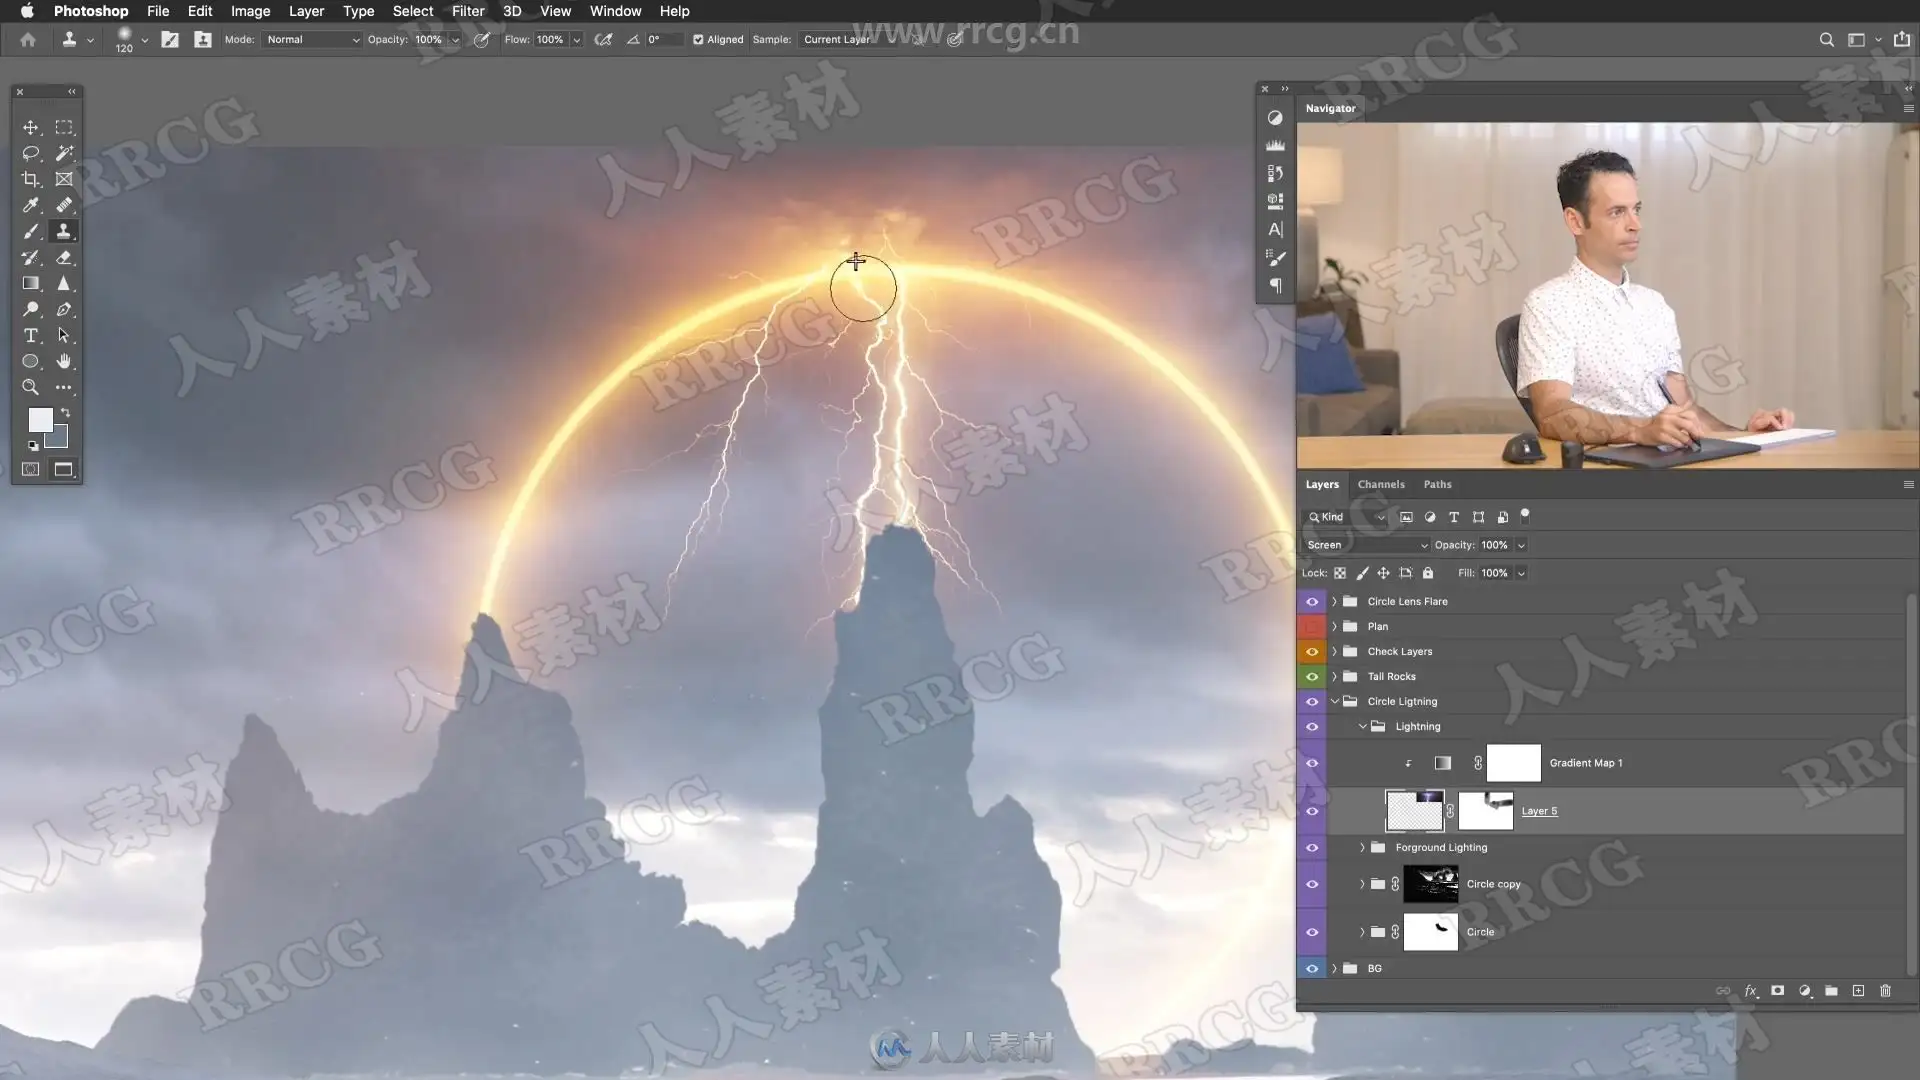Switch to the Channels tab
This screenshot has width=1920, height=1080.
[x=1380, y=484]
